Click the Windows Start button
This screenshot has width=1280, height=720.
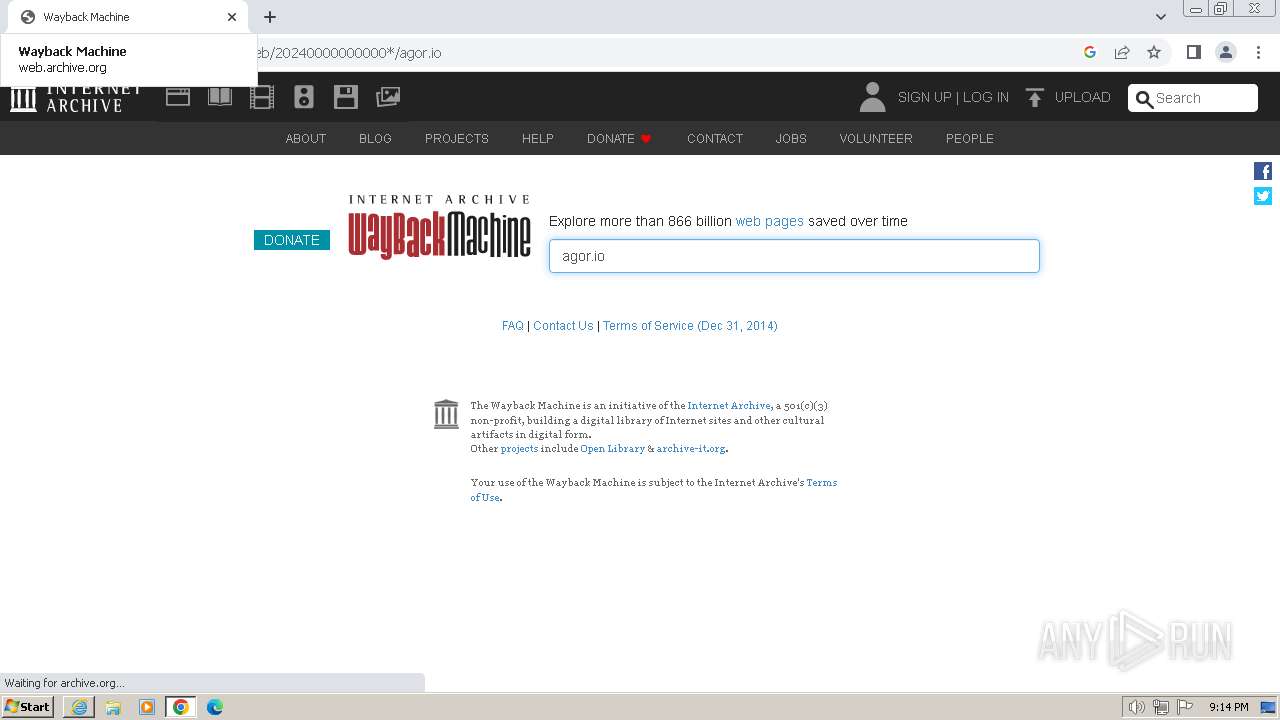(x=28, y=707)
